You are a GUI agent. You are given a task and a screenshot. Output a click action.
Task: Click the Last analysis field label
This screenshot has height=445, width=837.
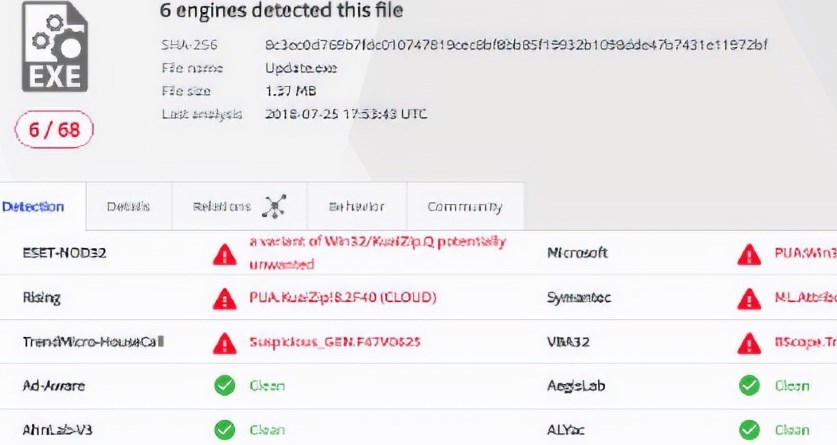tap(202, 114)
